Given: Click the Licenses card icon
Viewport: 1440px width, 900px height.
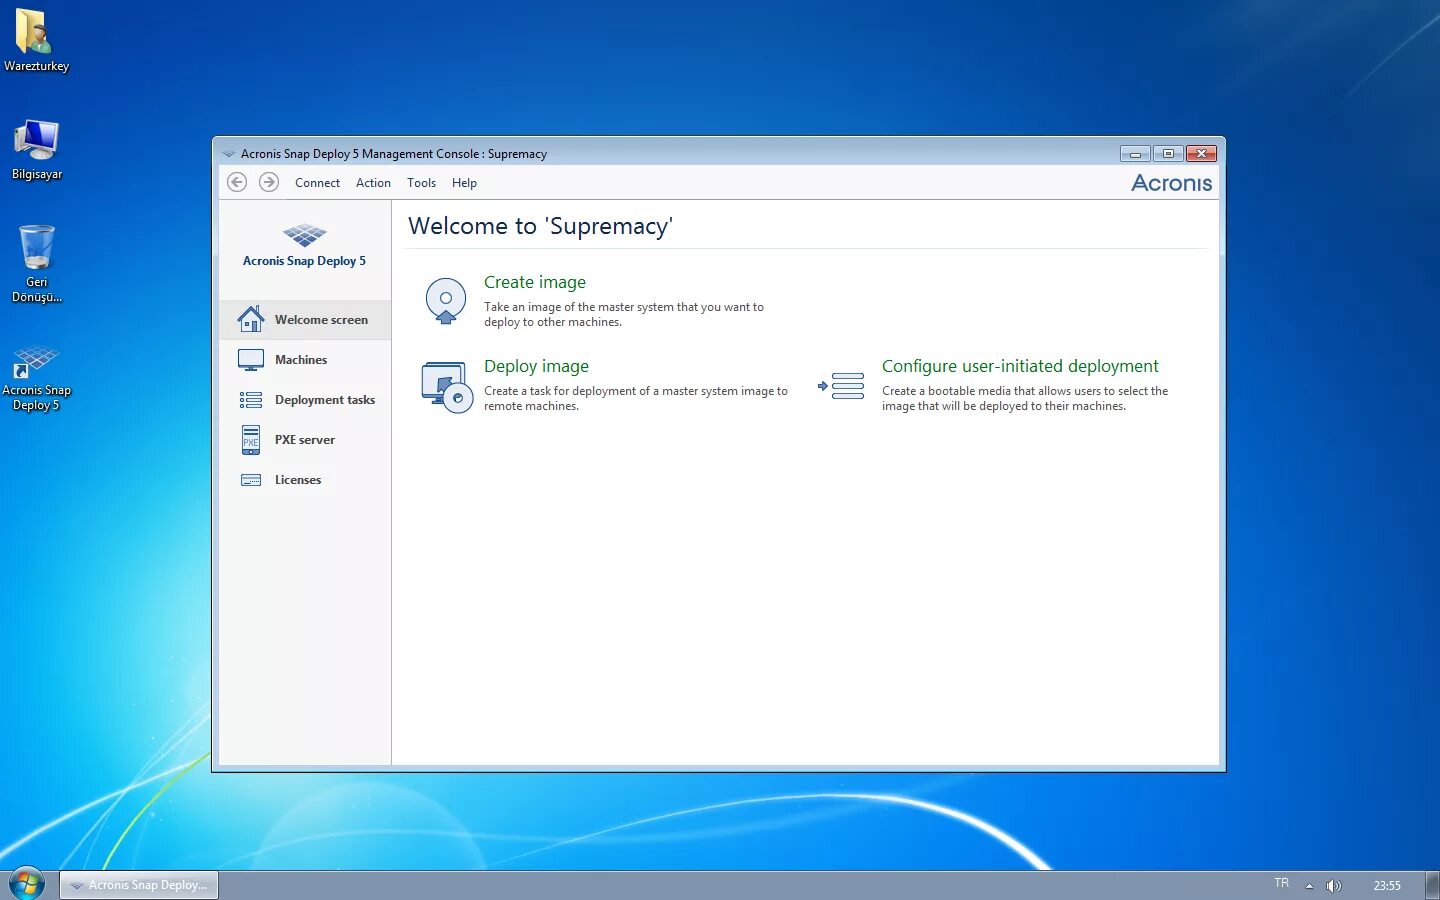Looking at the screenshot, I should (x=251, y=480).
